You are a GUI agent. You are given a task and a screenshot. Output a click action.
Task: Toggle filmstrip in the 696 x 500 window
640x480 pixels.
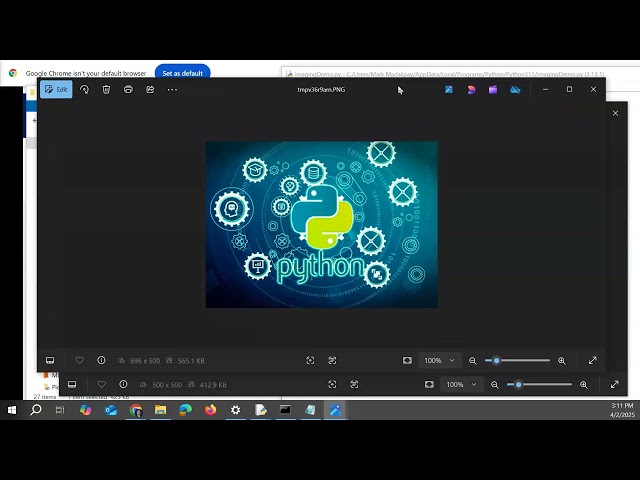(50, 360)
